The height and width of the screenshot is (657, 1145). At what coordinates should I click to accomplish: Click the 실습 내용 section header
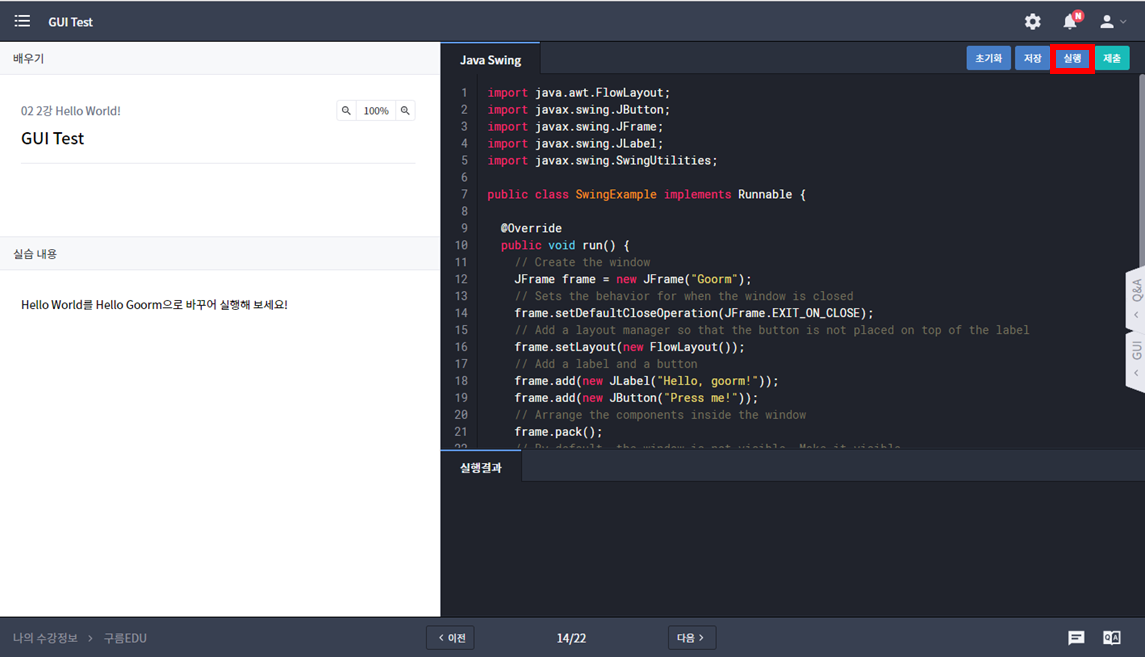tap(220, 253)
